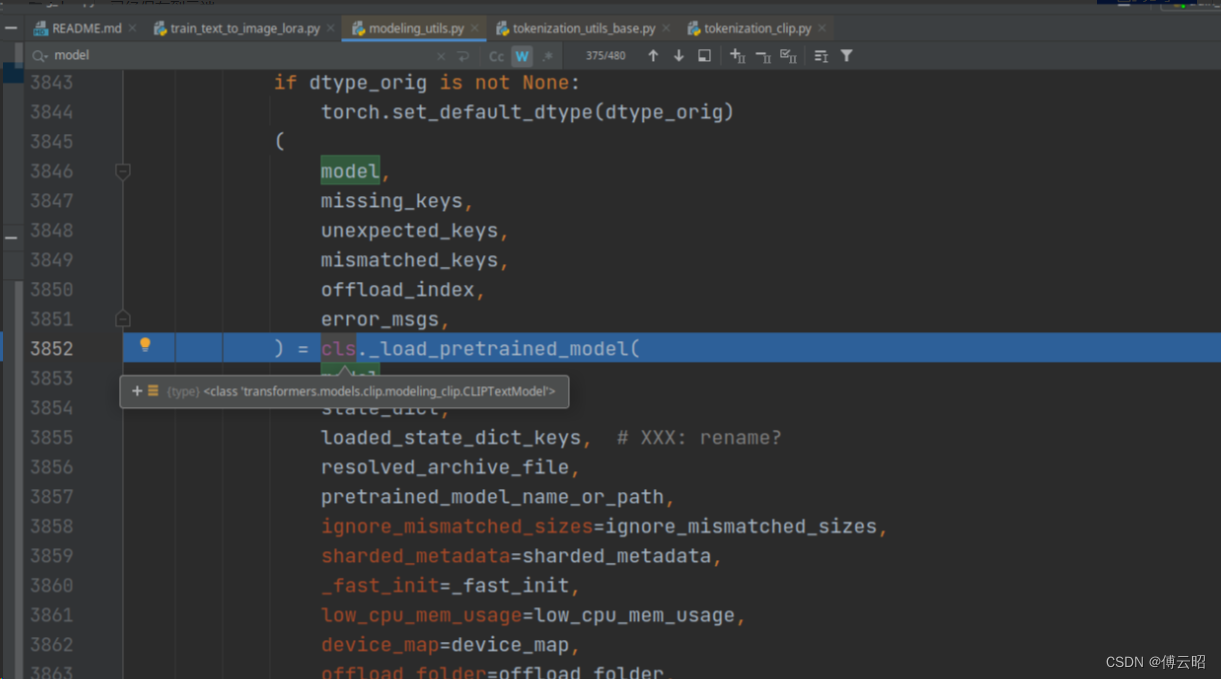Open the search options menu icon

(822, 56)
